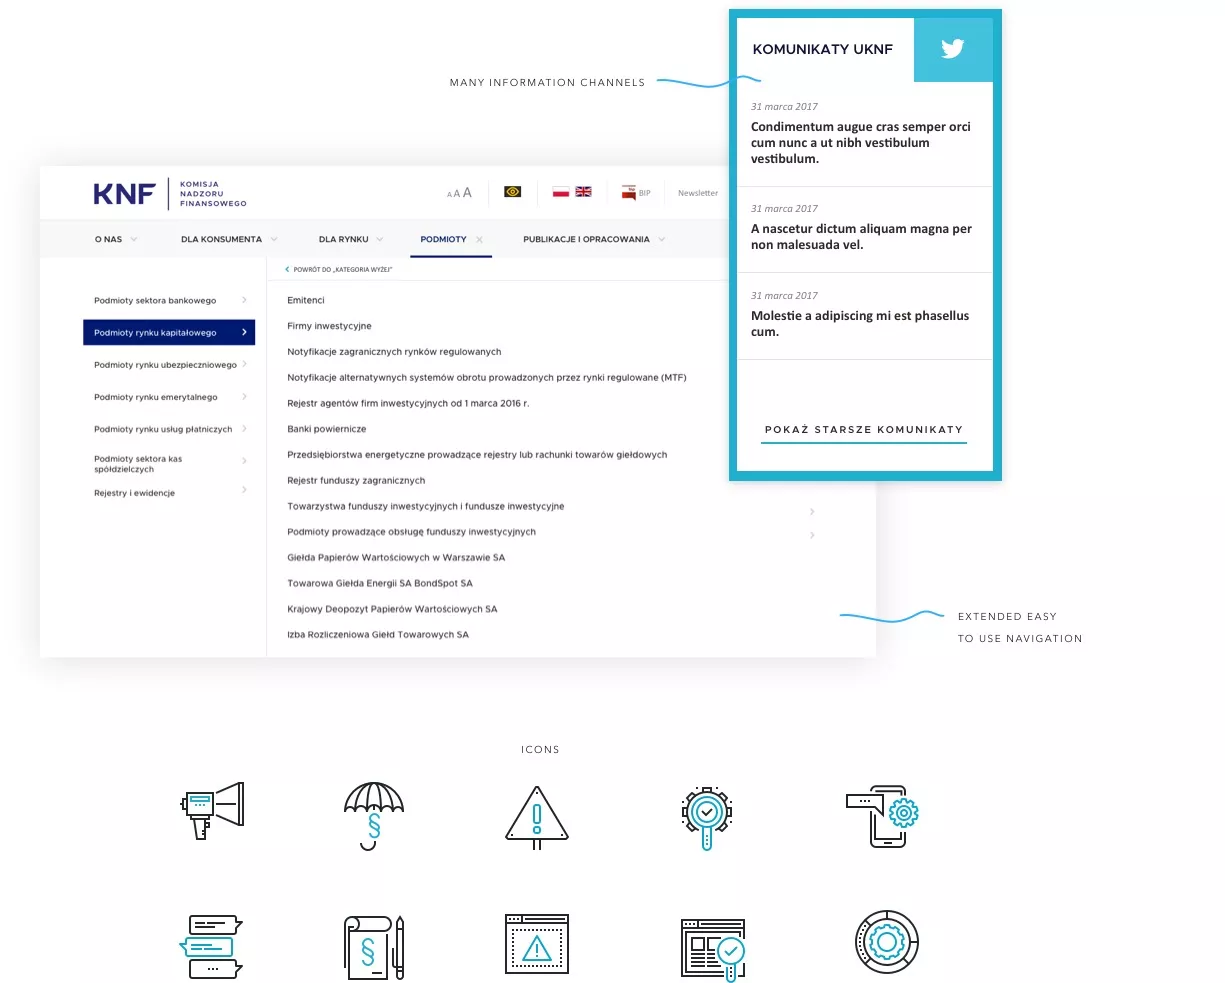
Task: Select the megaphone icon
Action: [x=213, y=809]
